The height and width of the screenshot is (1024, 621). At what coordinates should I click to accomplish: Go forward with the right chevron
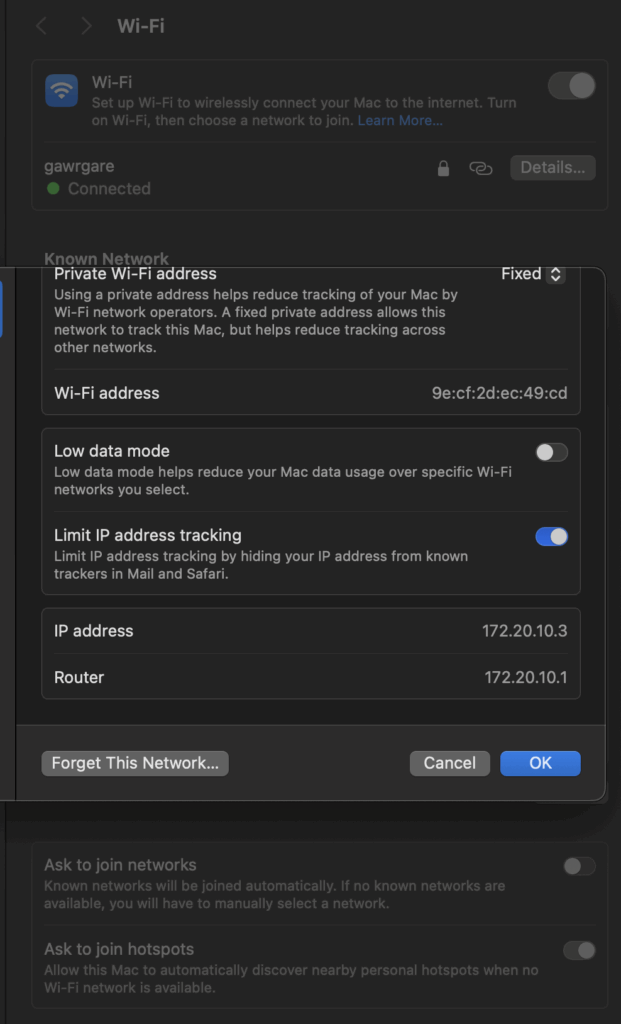pos(86,26)
